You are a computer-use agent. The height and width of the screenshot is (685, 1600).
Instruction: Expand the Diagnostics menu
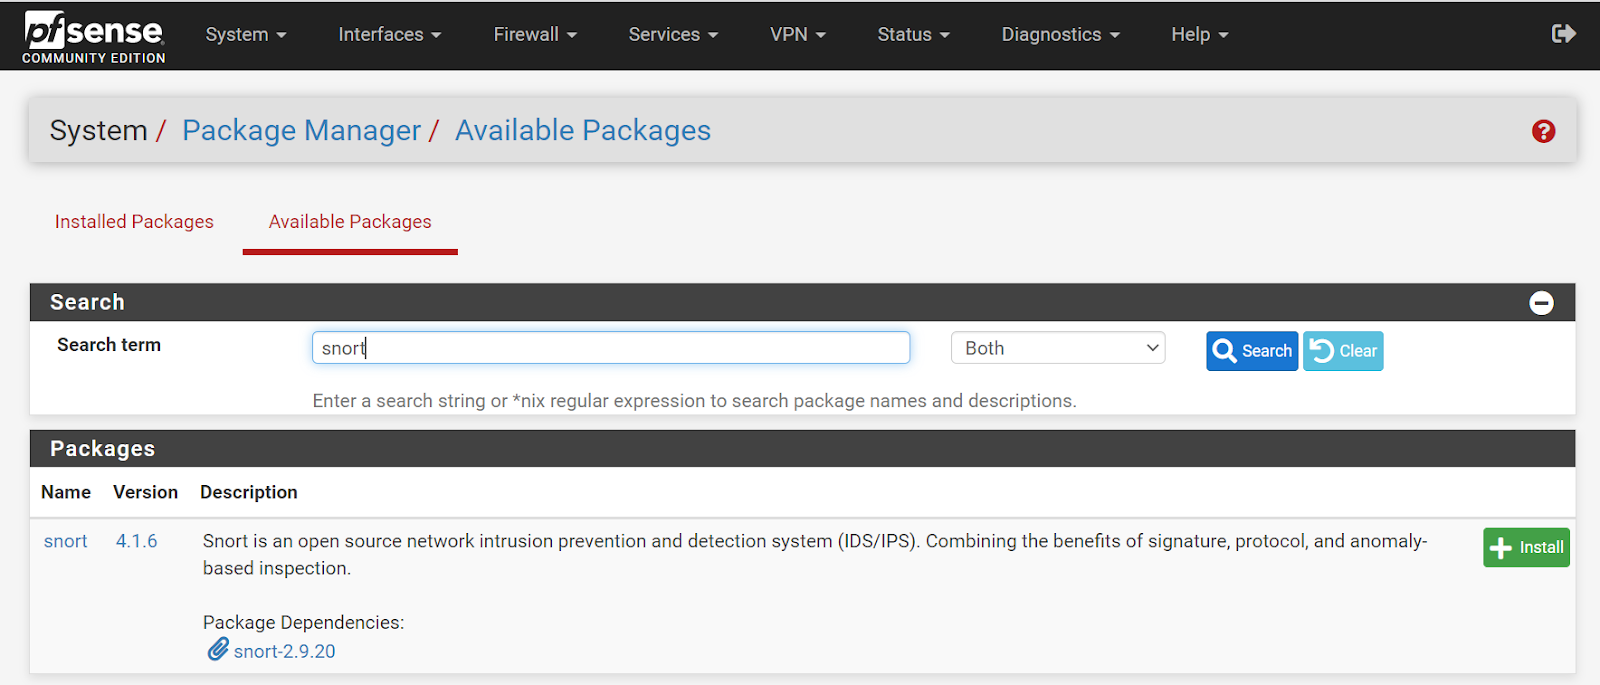[x=1060, y=34]
